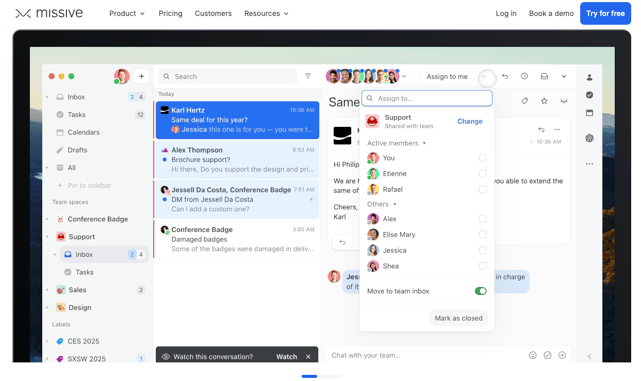Open the message more options dots

[x=557, y=130]
